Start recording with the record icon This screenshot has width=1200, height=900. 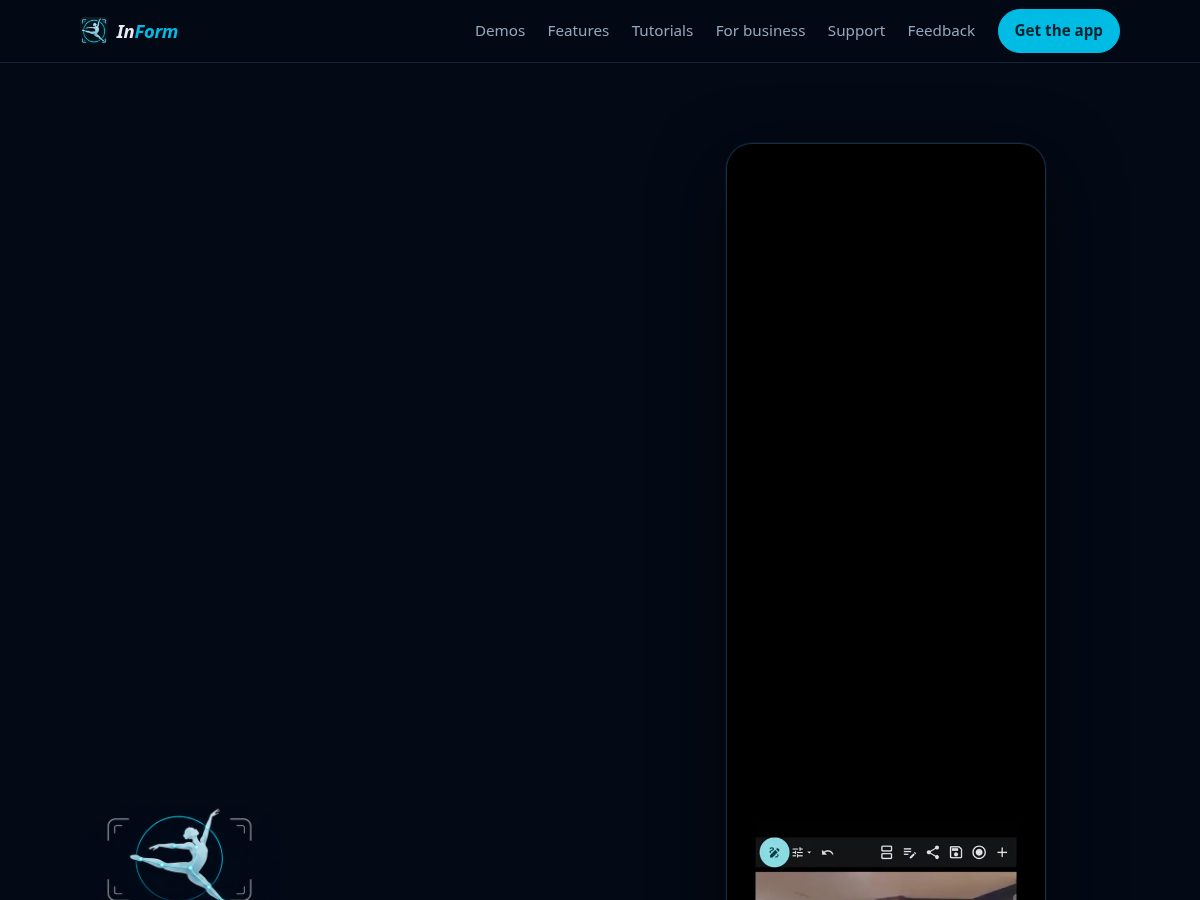(979, 852)
